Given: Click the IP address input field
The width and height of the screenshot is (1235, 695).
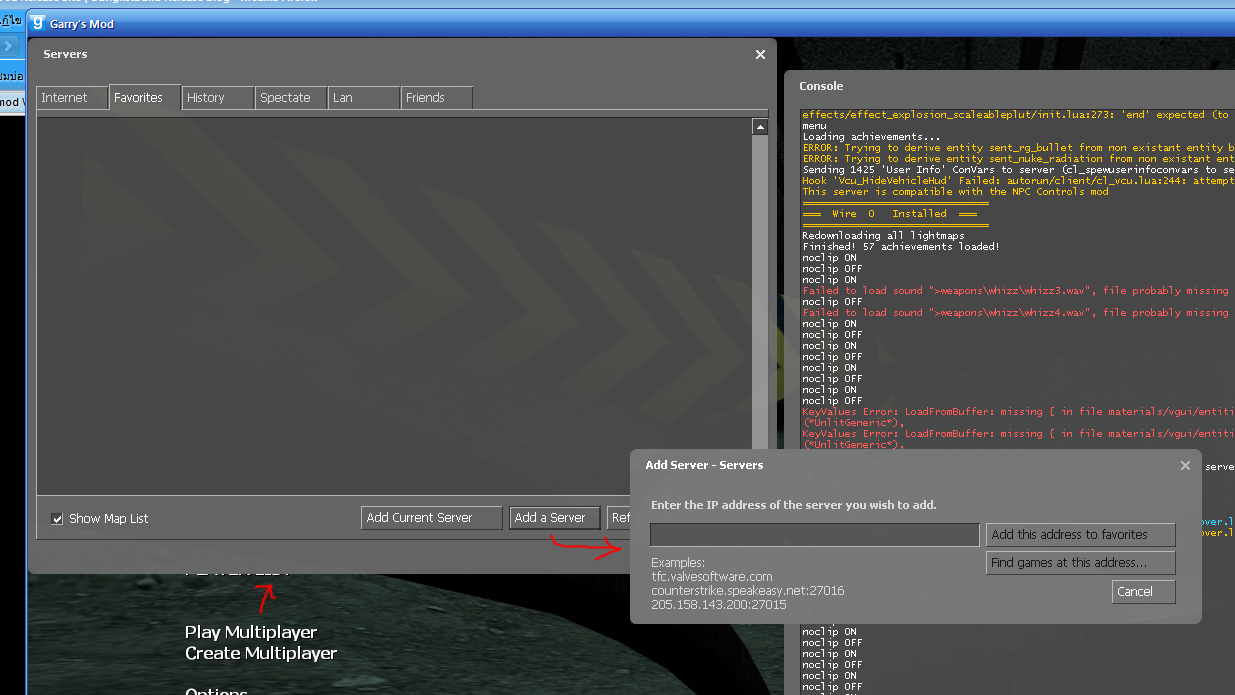Looking at the screenshot, I should pos(814,535).
